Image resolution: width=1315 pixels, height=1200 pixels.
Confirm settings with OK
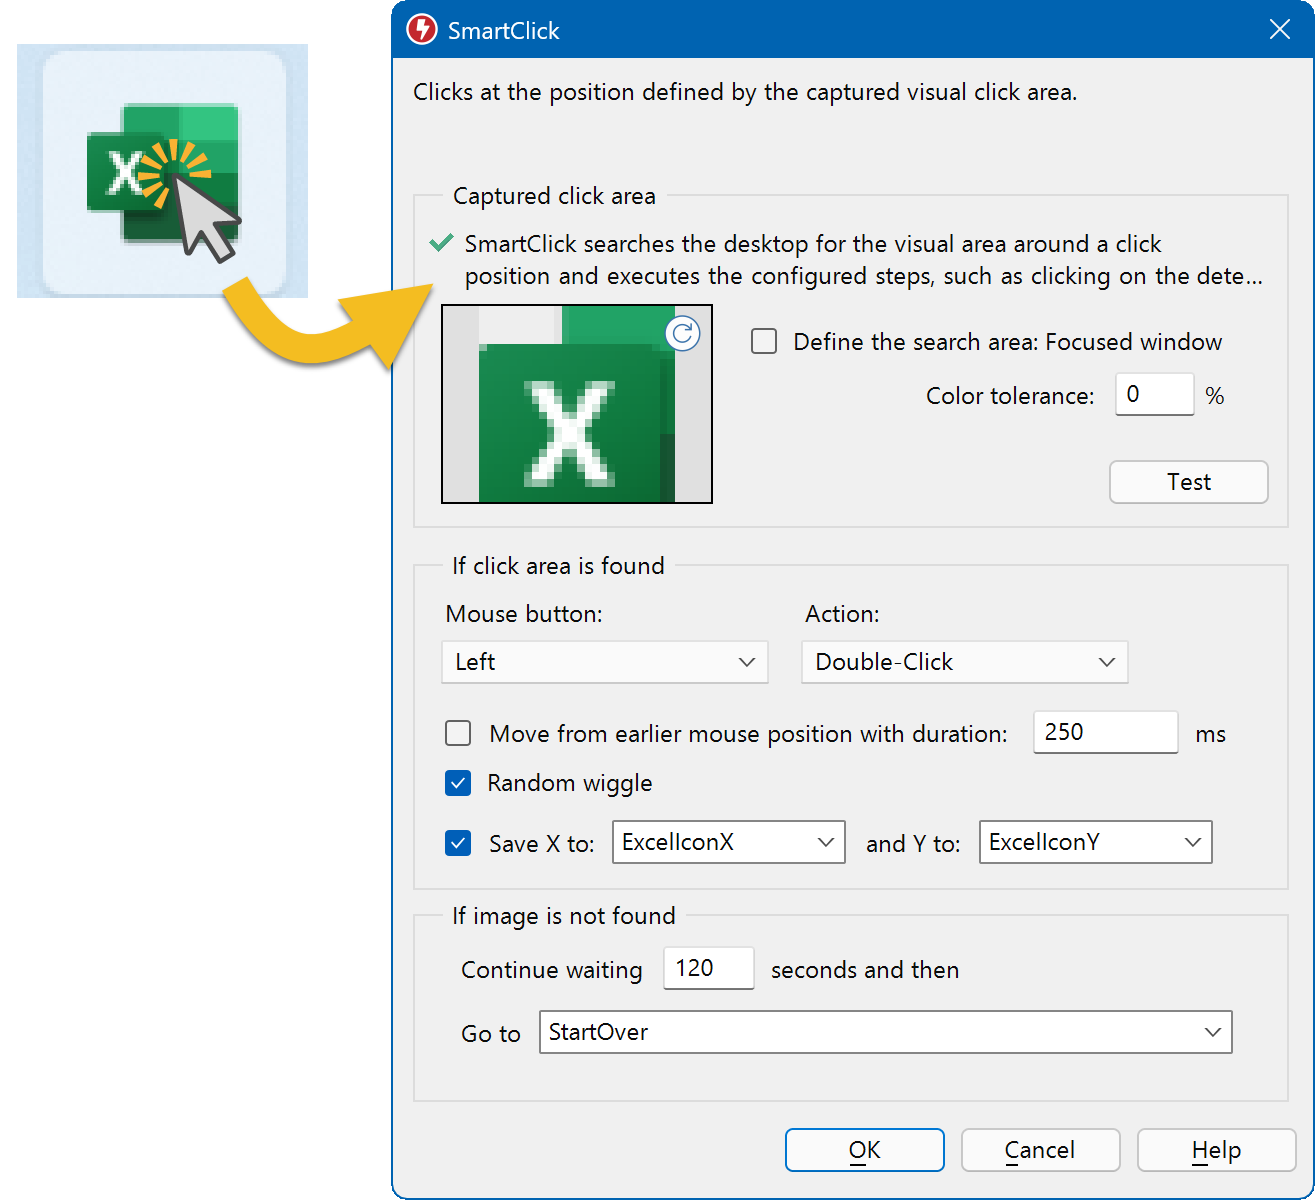coord(864,1150)
